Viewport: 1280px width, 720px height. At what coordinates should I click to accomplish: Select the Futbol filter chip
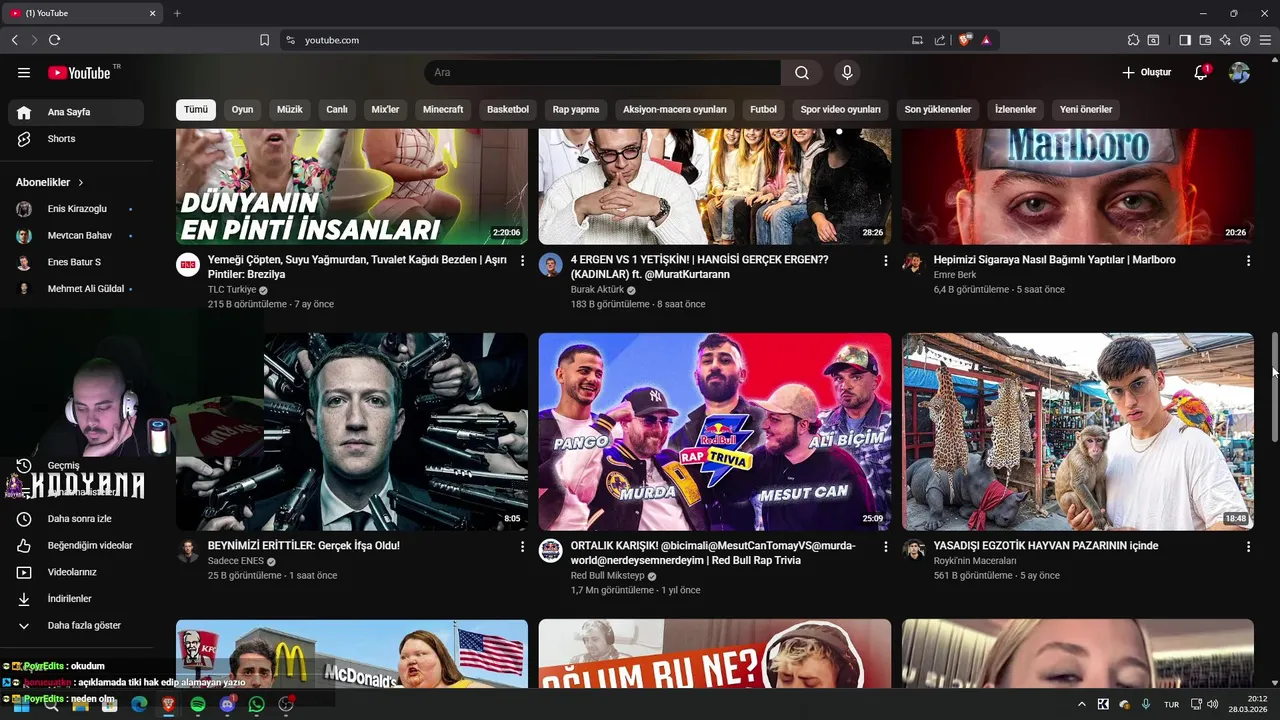click(764, 110)
